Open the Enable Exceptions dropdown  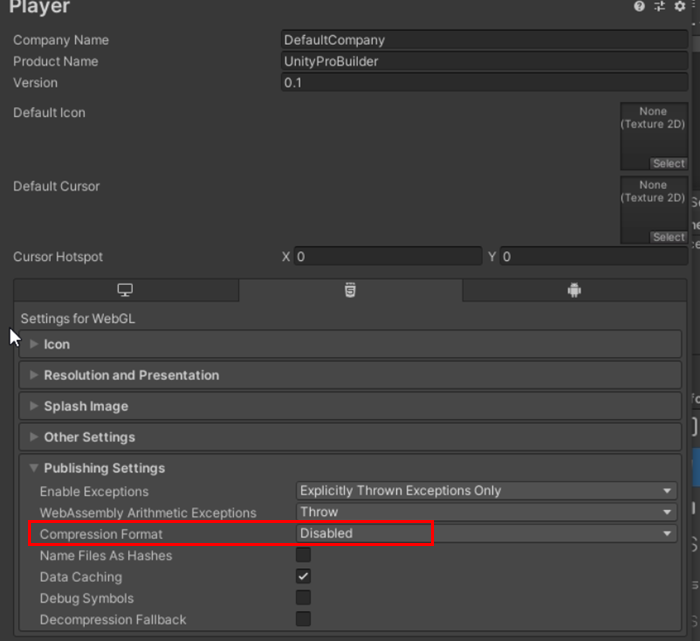487,491
